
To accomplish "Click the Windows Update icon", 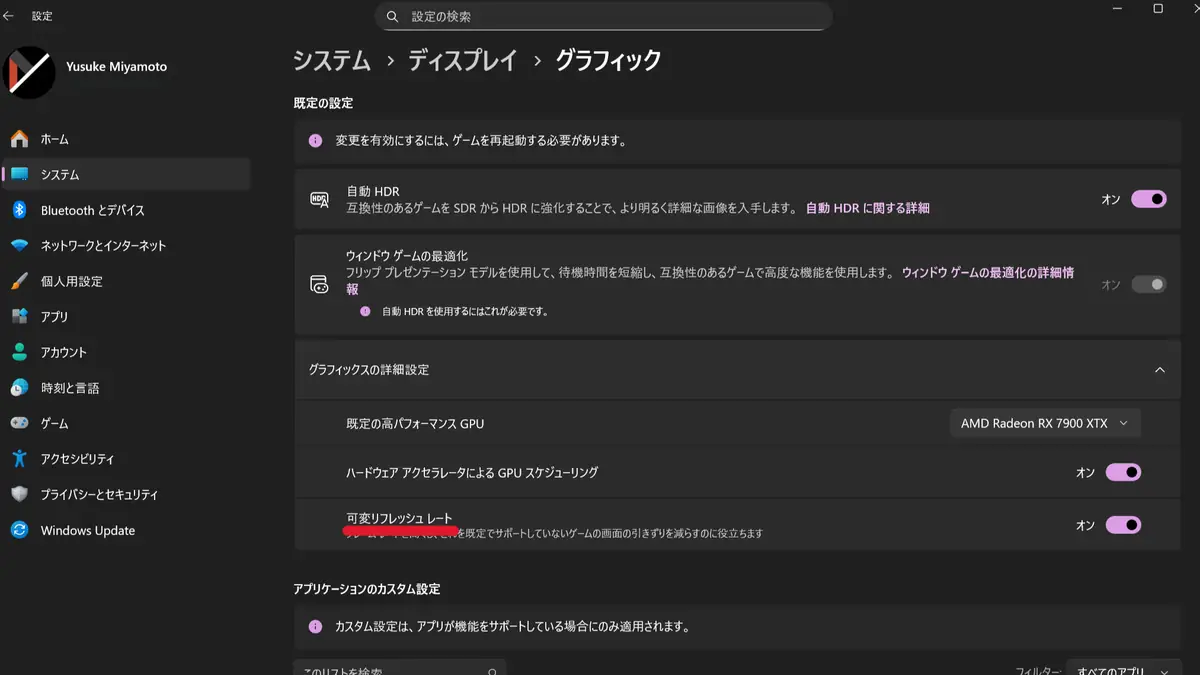I will tap(19, 530).
